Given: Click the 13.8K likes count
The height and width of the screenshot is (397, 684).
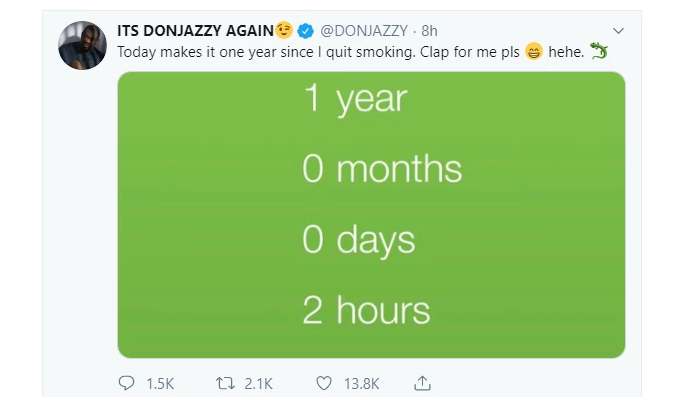Looking at the screenshot, I should pyautogui.click(x=362, y=384).
